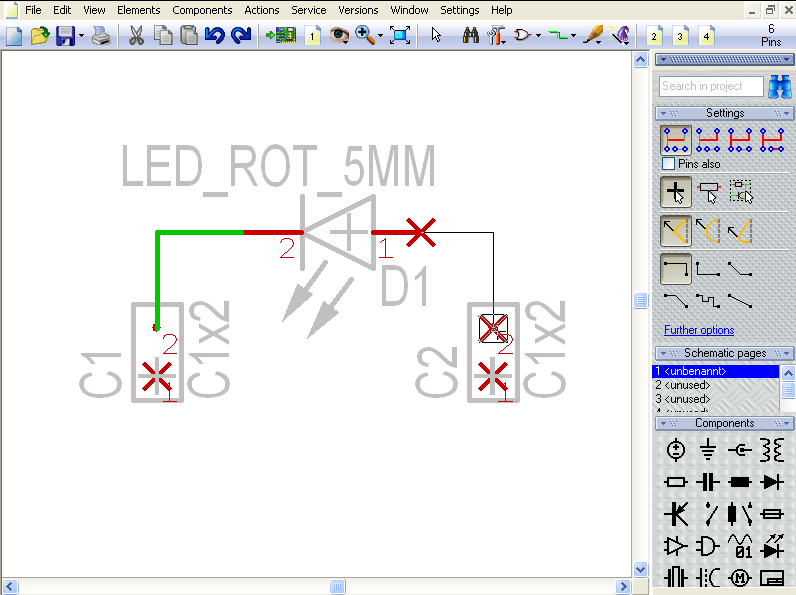Screen dimensions: 796x595
Task: Toggle the right-angle wire bend mode
Action: [676, 268]
